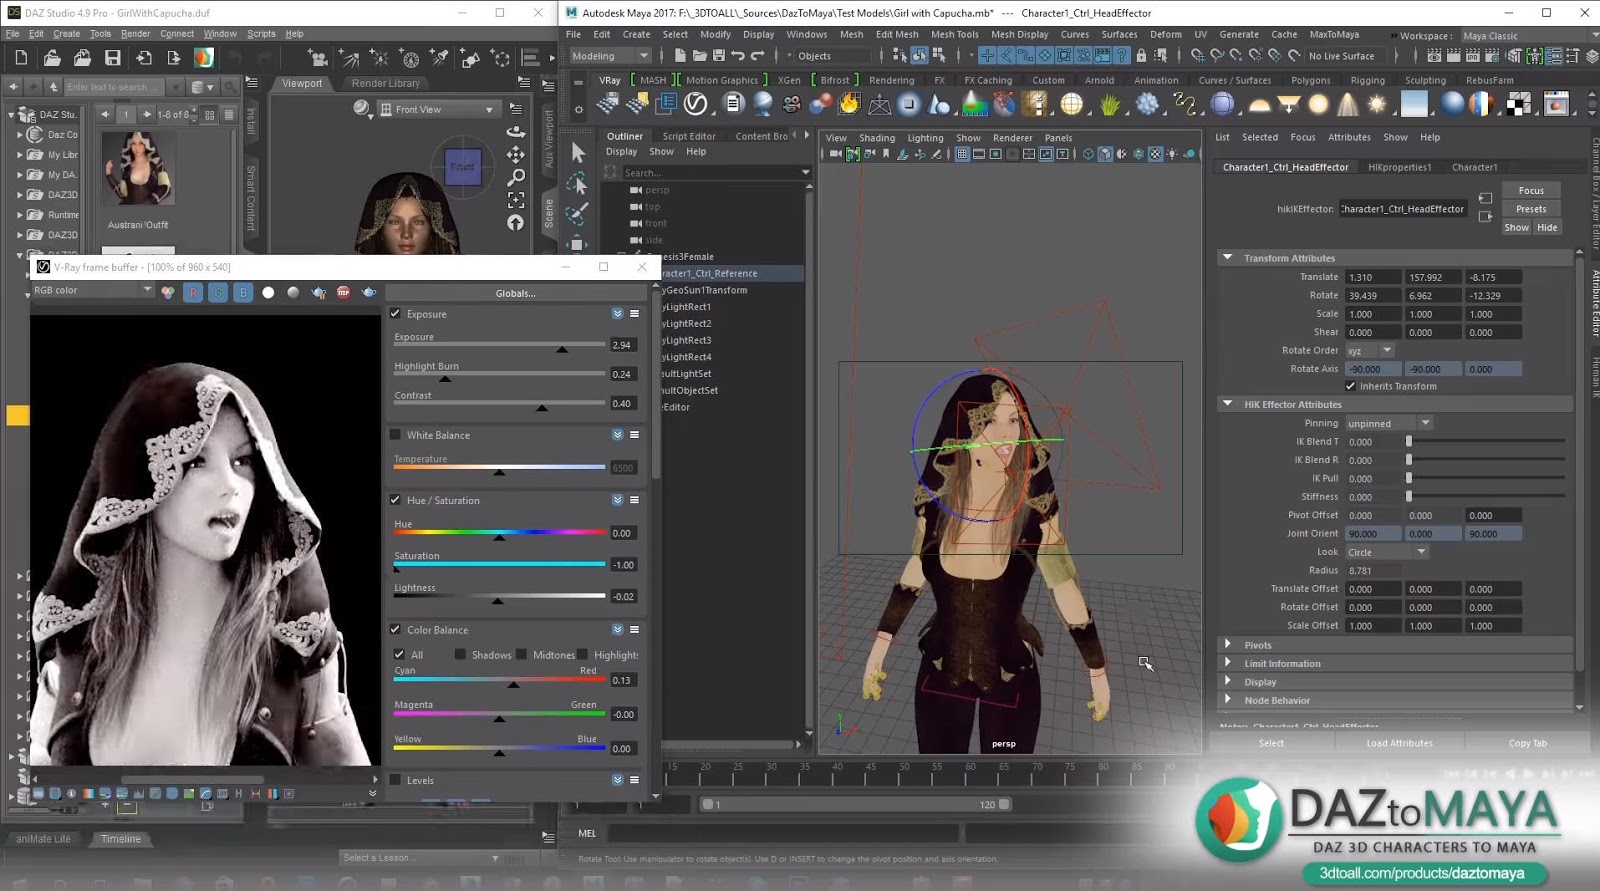1600x891 pixels.
Task: Click the Saturation slider track
Action: [499, 565]
